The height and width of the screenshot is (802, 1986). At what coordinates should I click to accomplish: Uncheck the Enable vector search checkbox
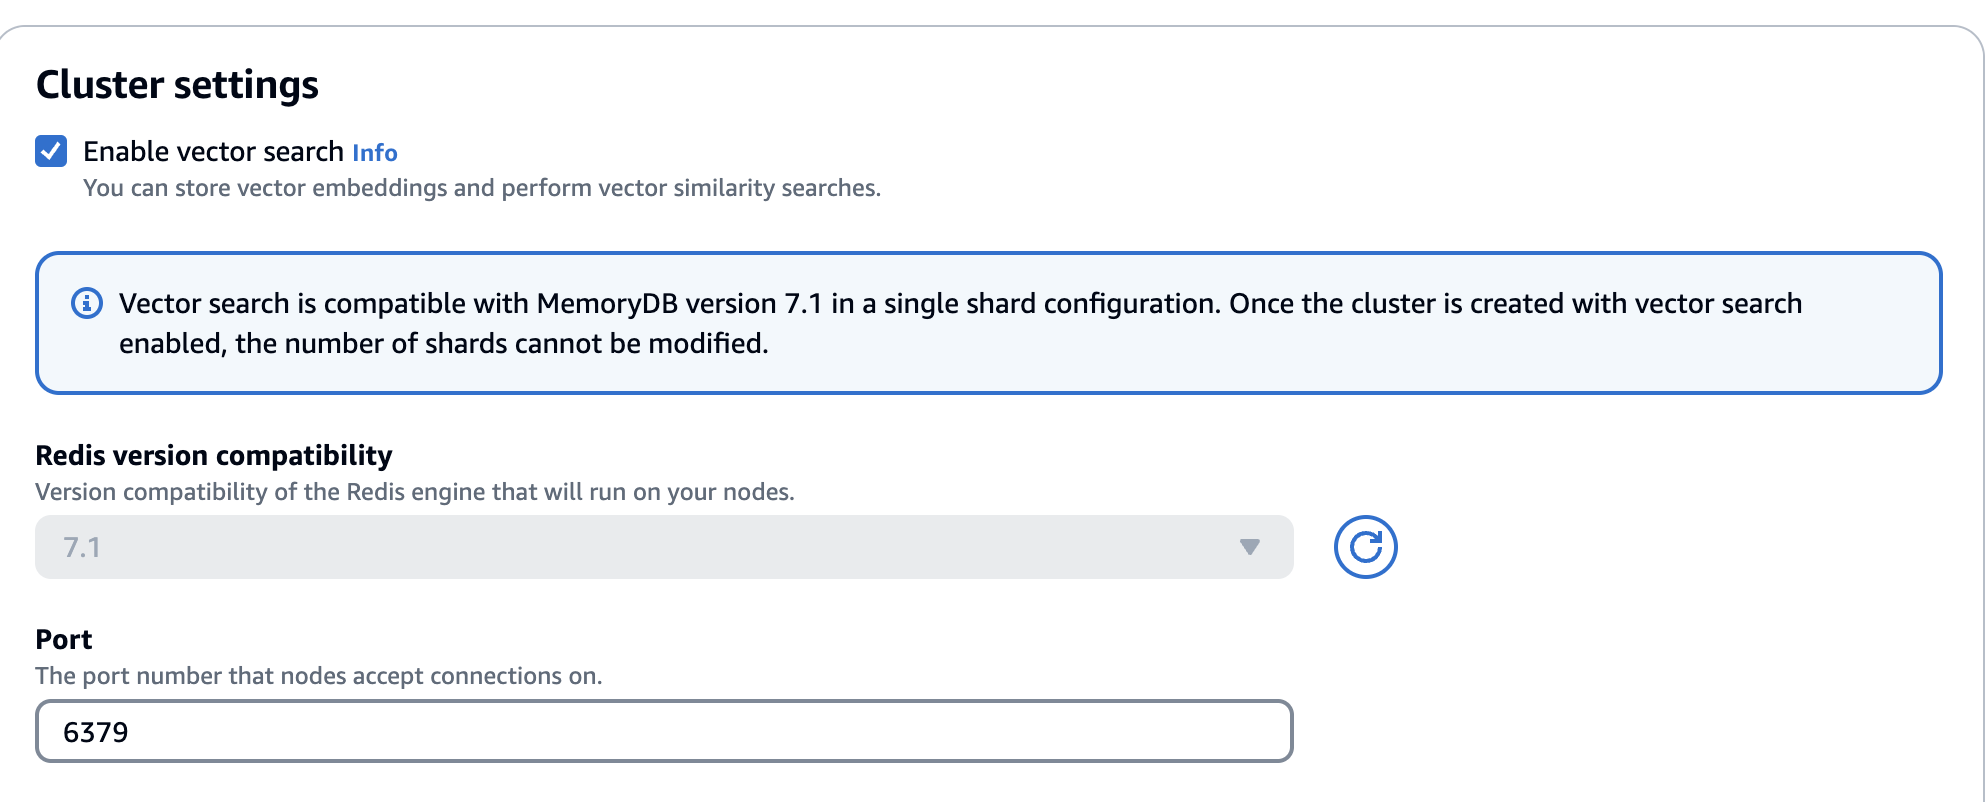click(x=51, y=151)
